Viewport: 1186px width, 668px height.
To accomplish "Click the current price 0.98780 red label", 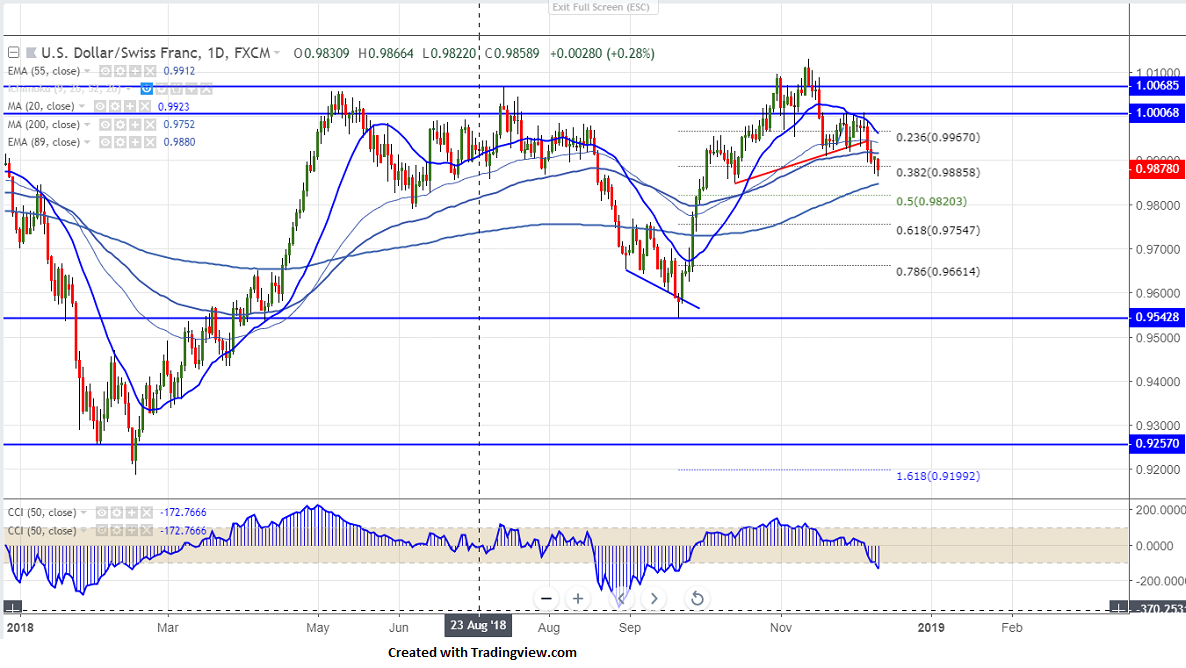I will pos(1157,169).
